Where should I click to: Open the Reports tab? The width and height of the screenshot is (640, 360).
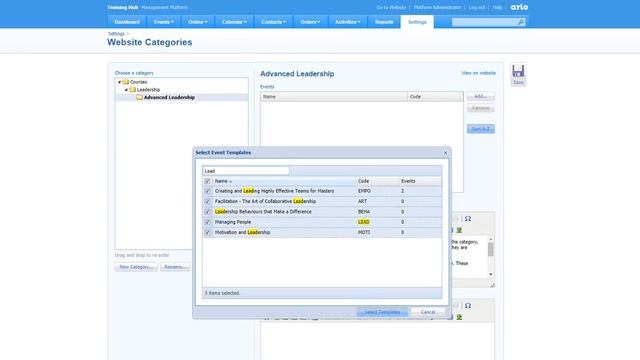tap(384, 22)
